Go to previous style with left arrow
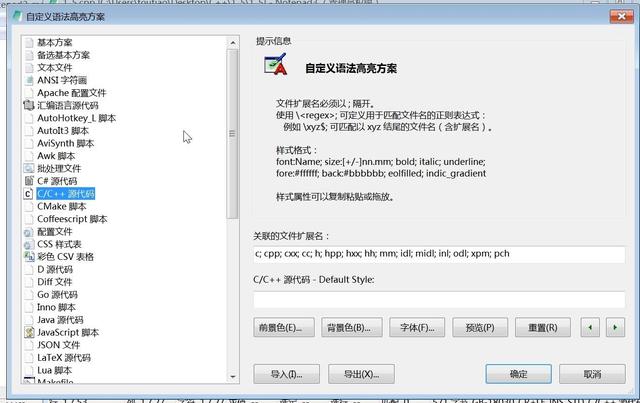Screen dimensions: 640x403 tap(590, 327)
